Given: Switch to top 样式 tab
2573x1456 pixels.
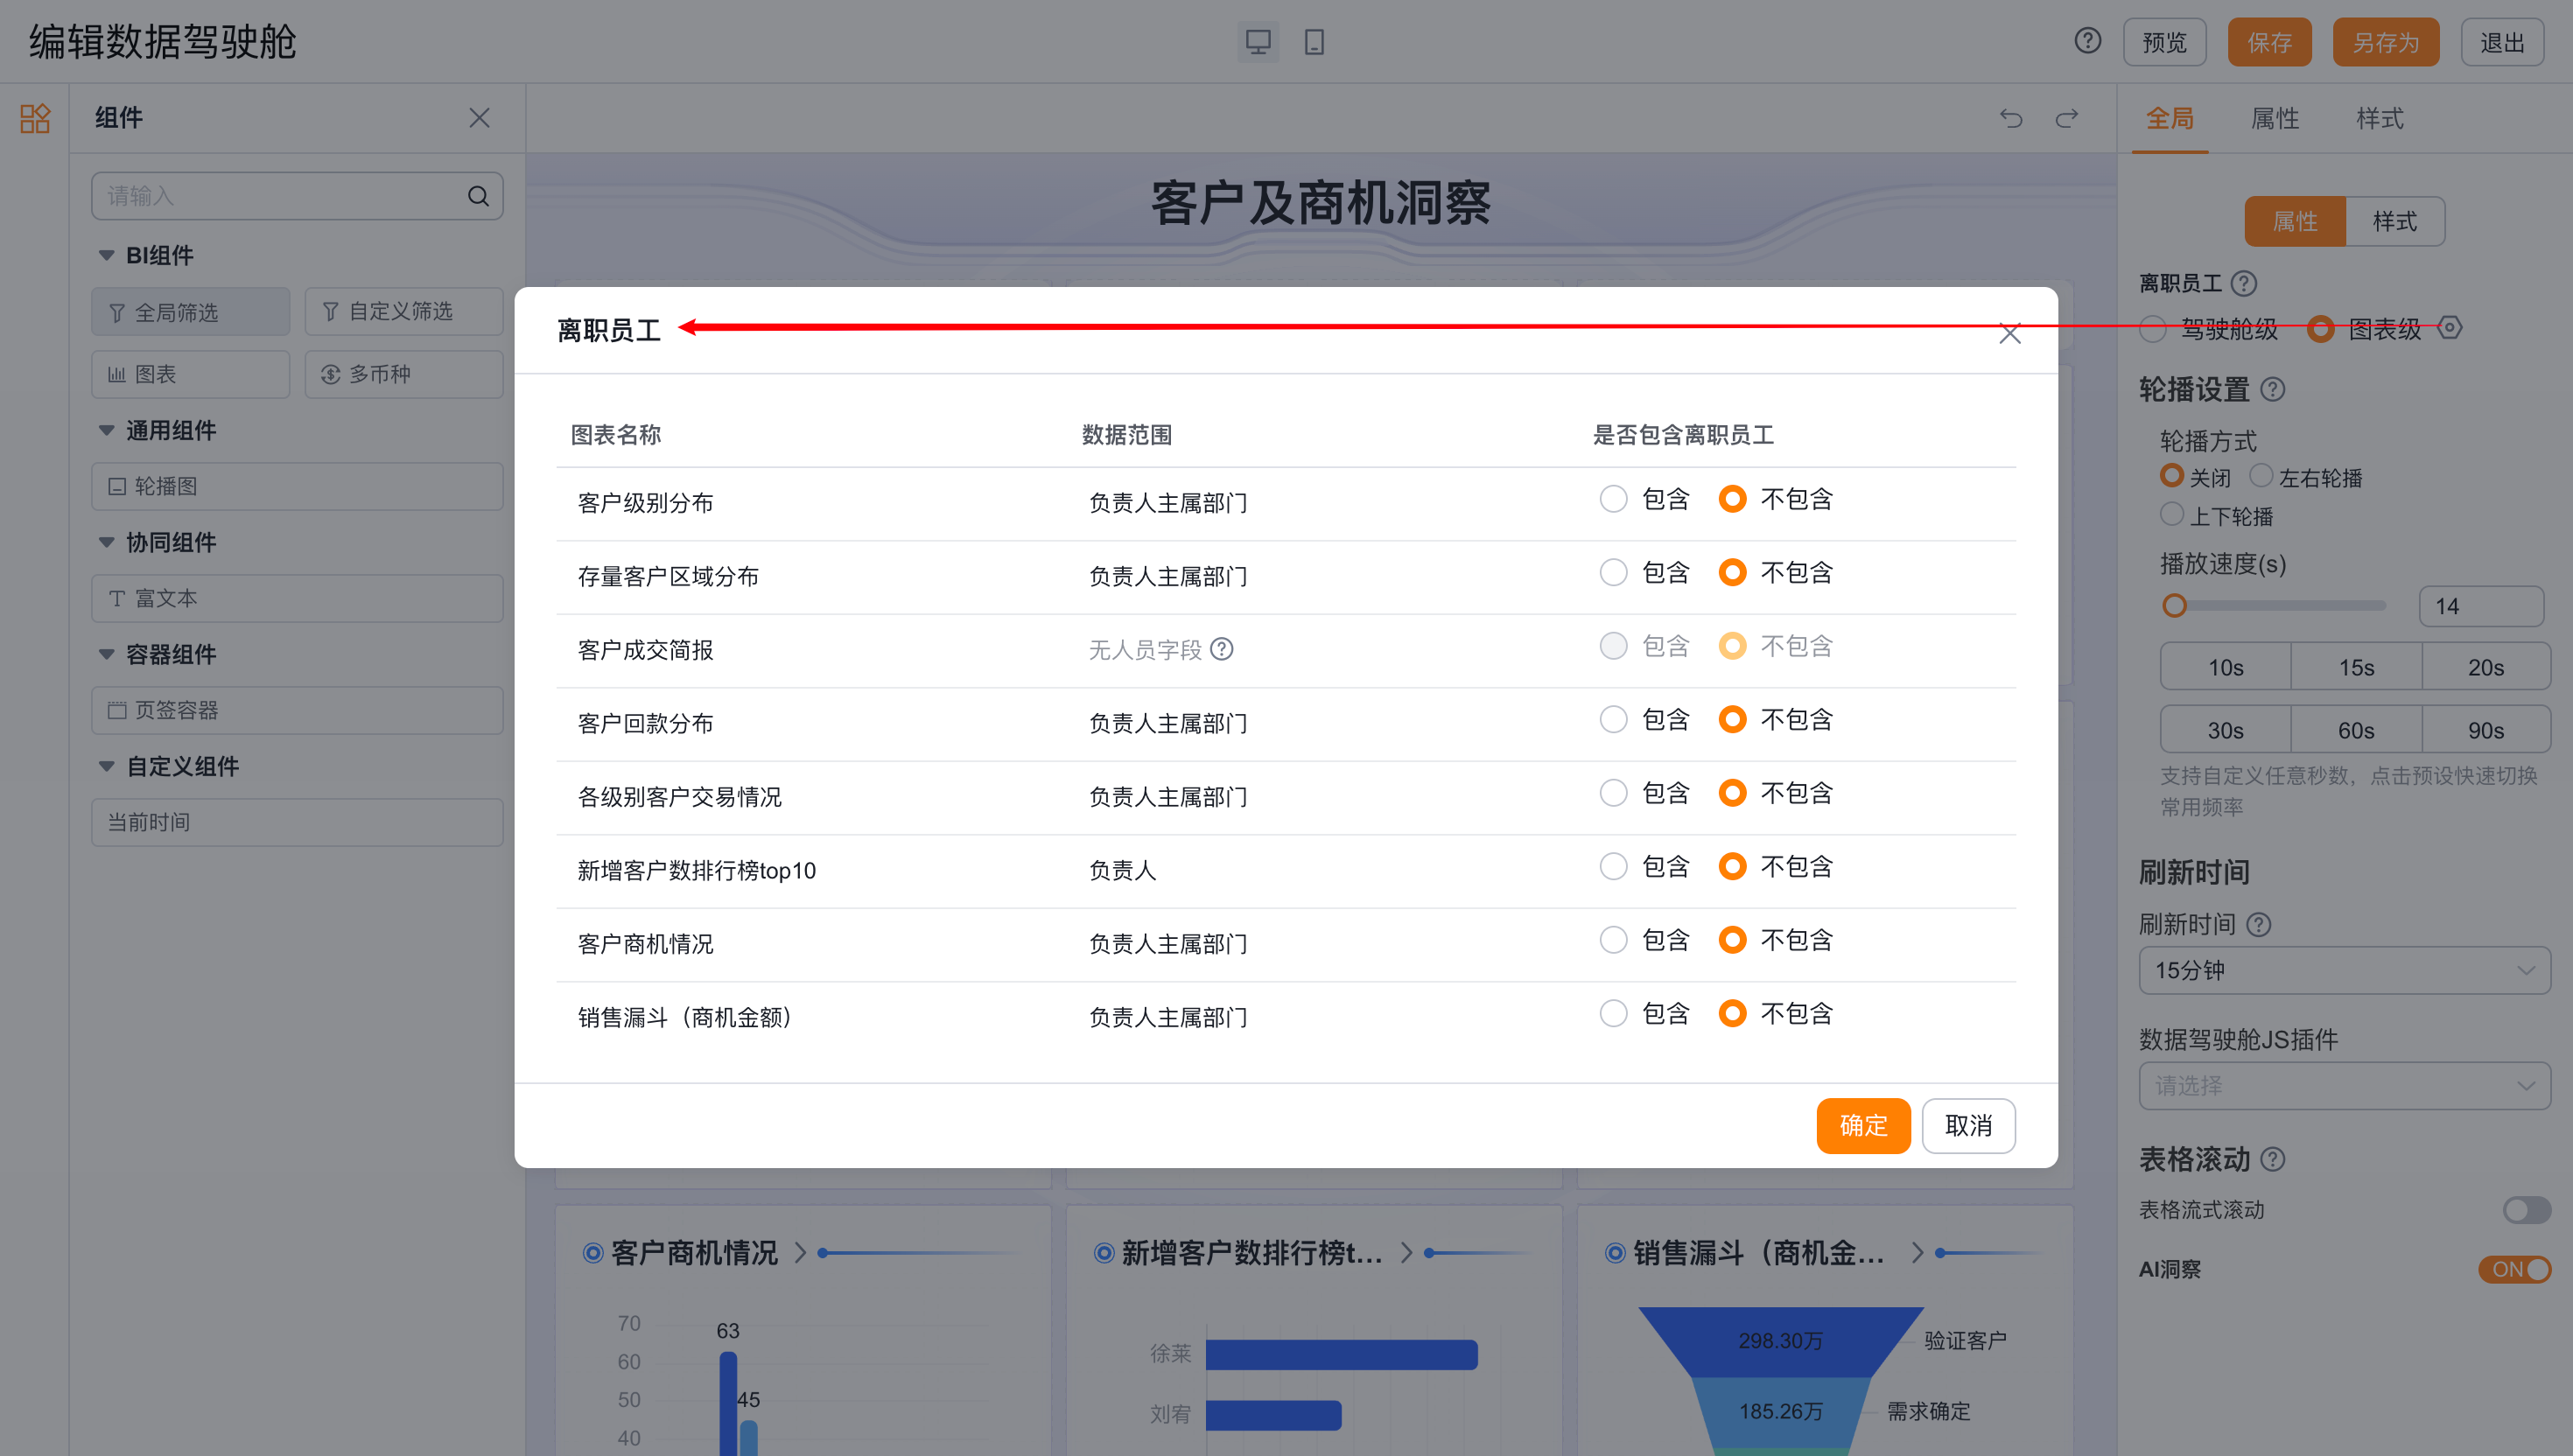Looking at the screenshot, I should 2379,118.
